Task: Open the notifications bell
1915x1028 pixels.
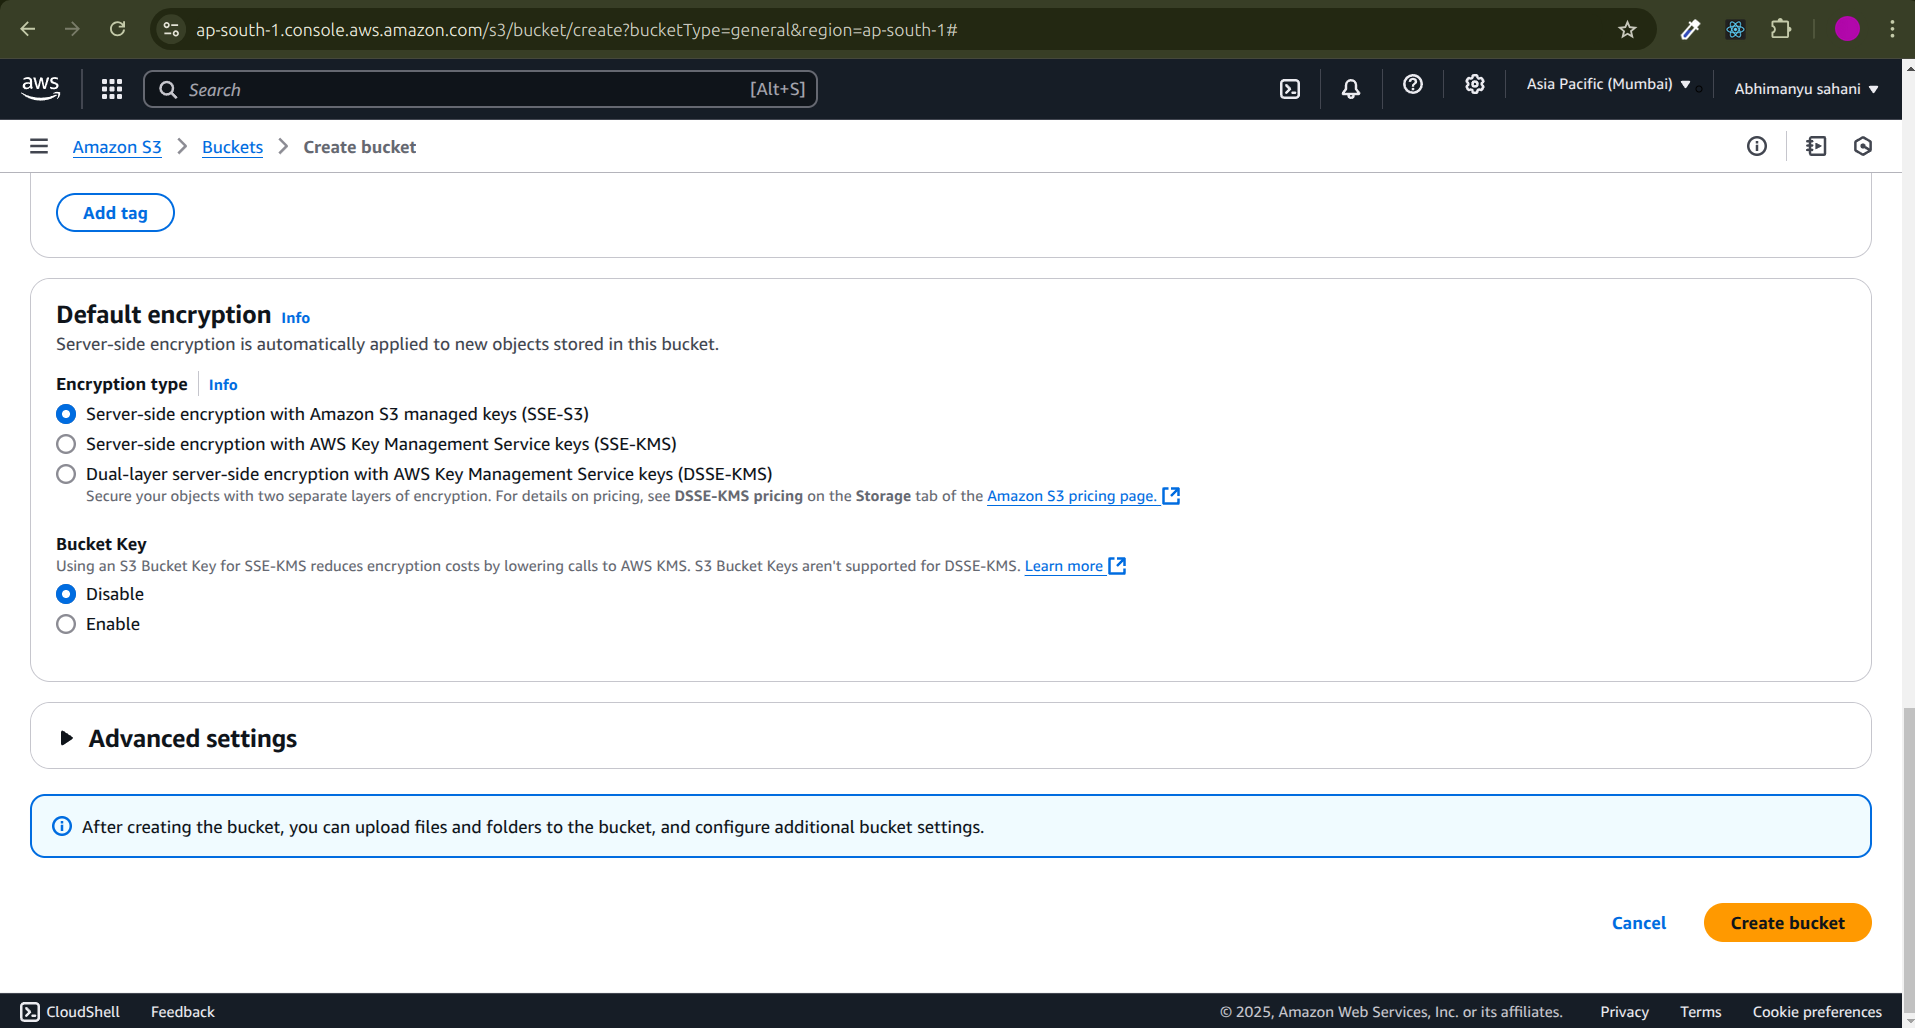Action: (1351, 89)
